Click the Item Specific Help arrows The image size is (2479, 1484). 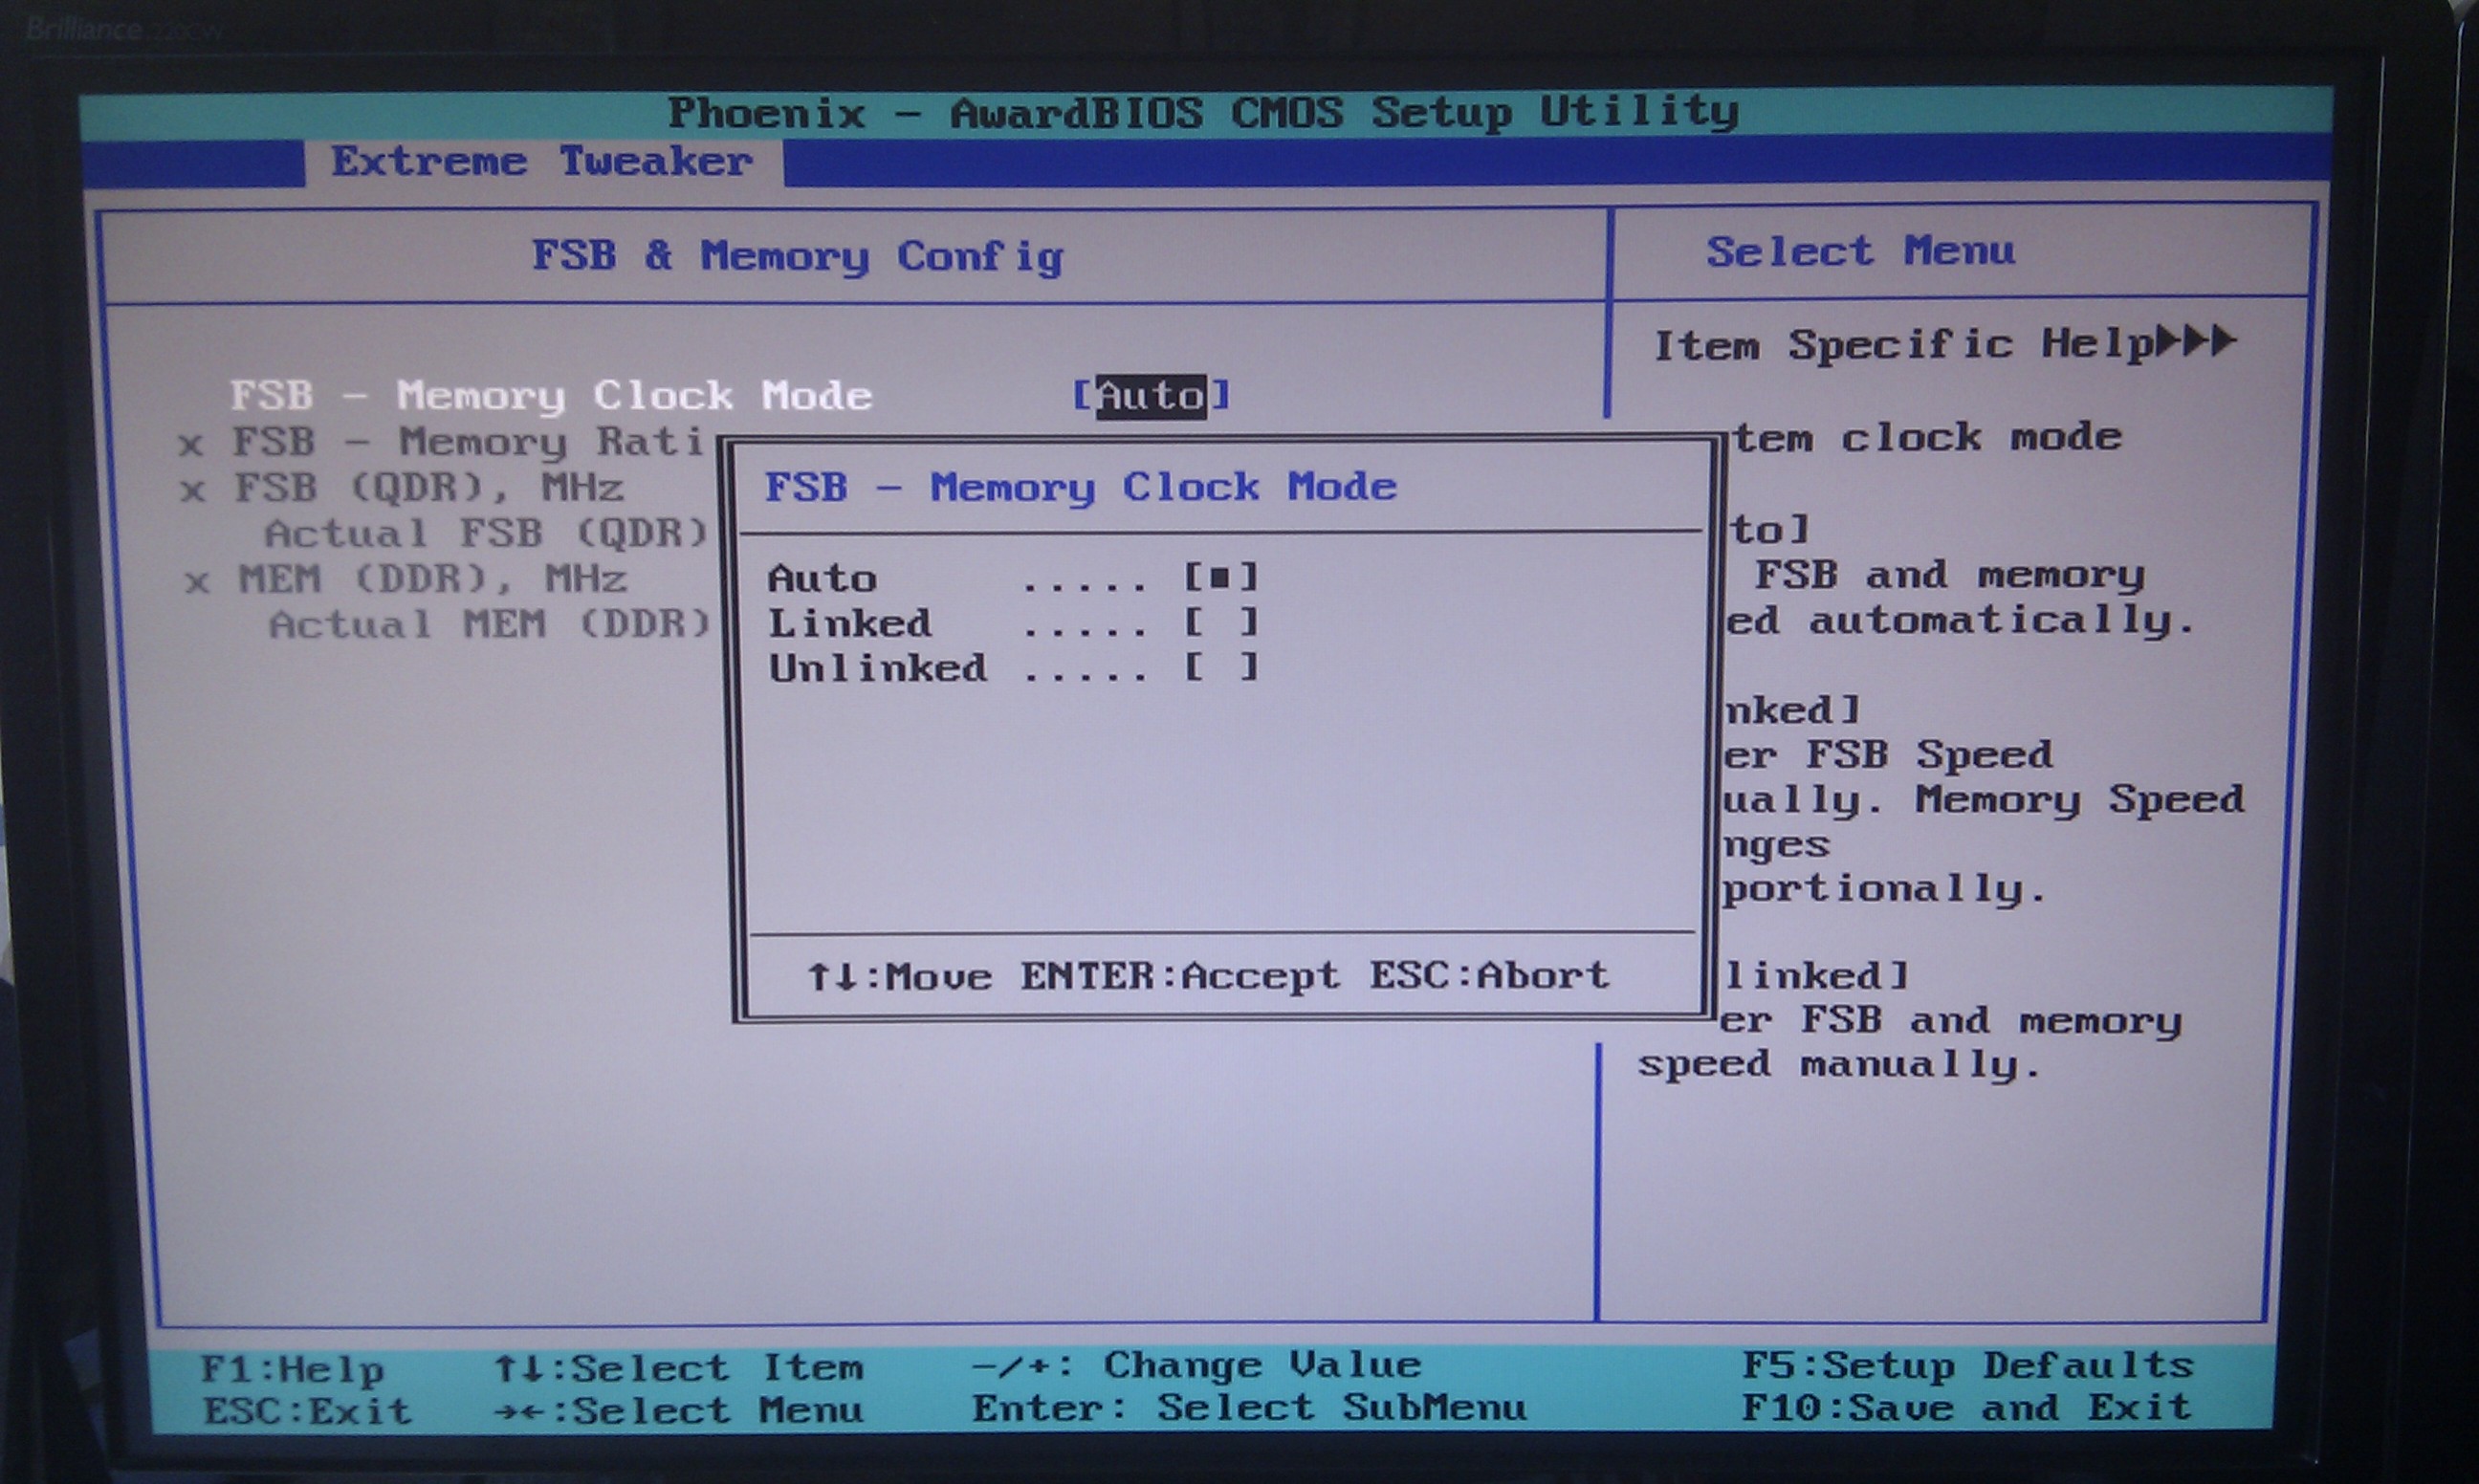click(x=2196, y=342)
